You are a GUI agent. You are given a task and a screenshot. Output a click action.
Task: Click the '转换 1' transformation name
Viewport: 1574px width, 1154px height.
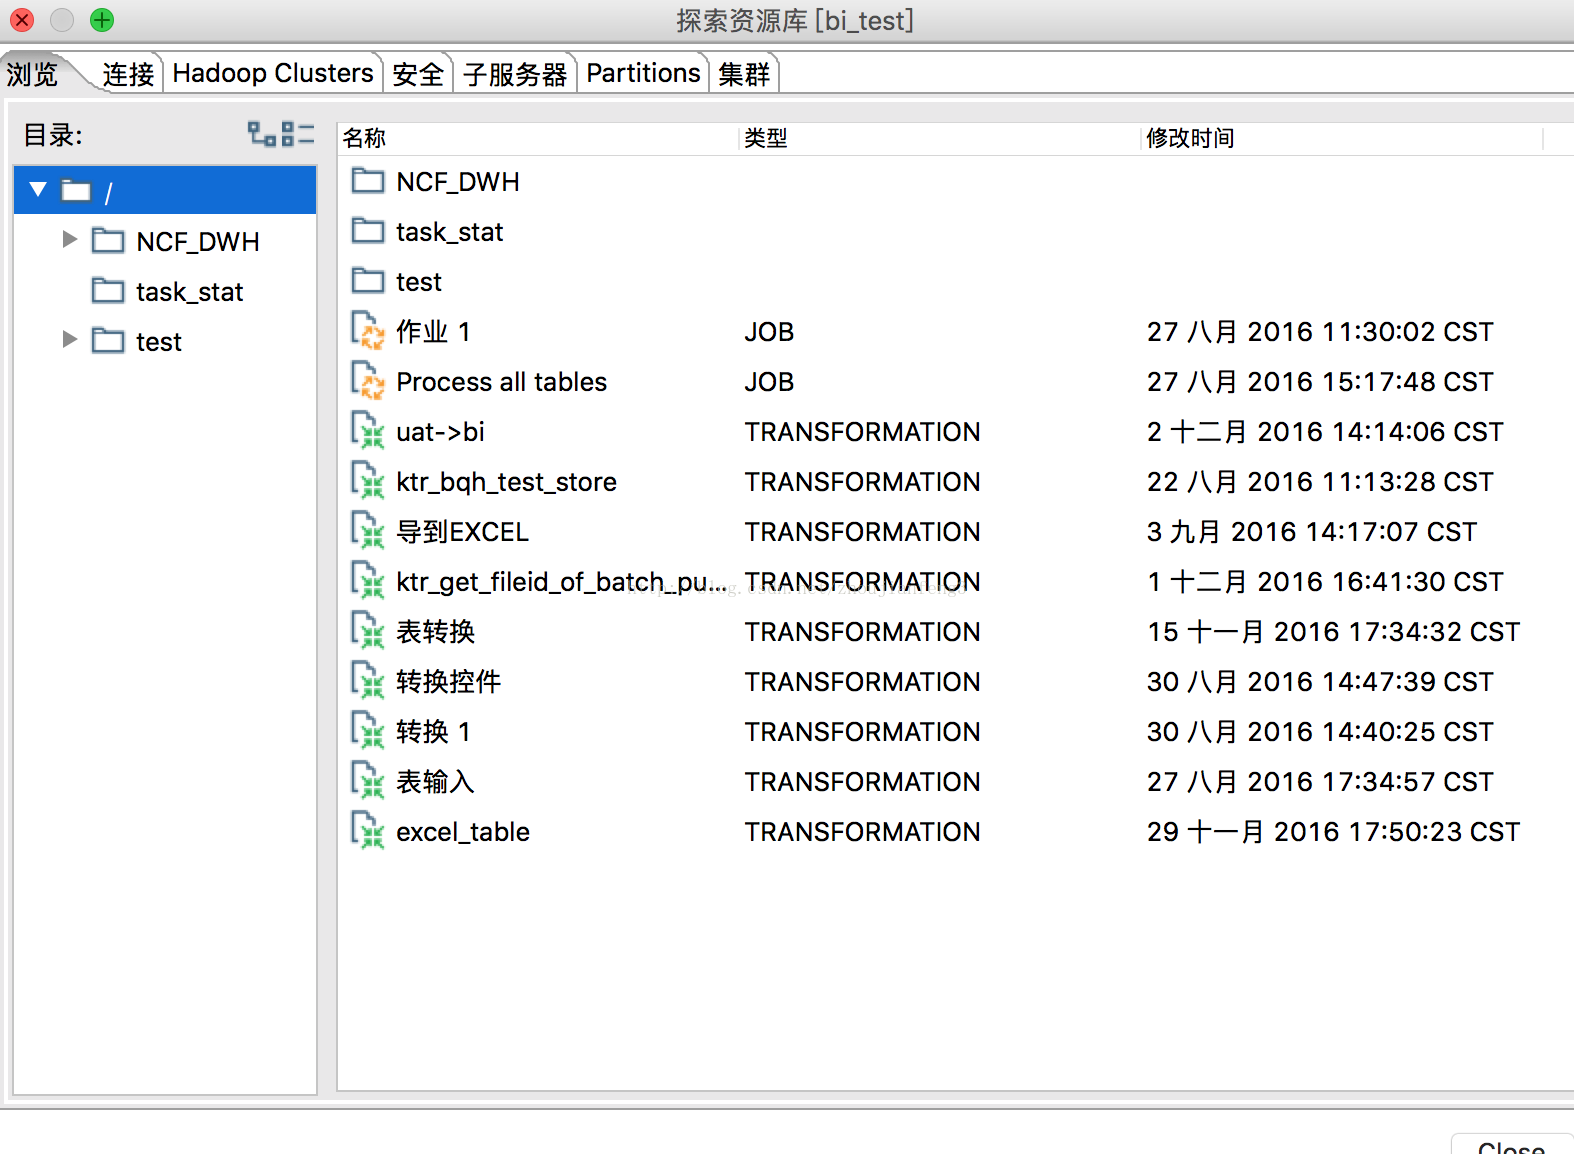(x=433, y=732)
